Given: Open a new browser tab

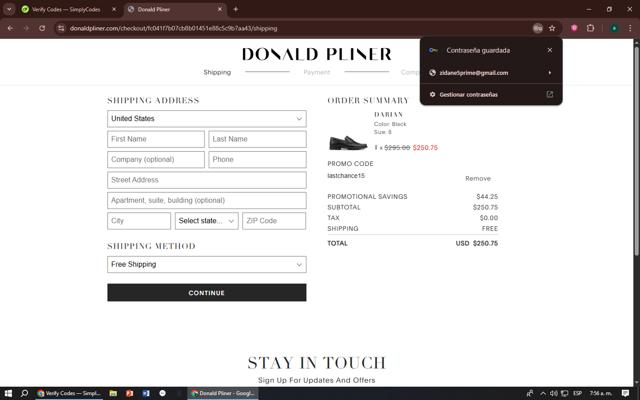Looking at the screenshot, I should [x=236, y=9].
